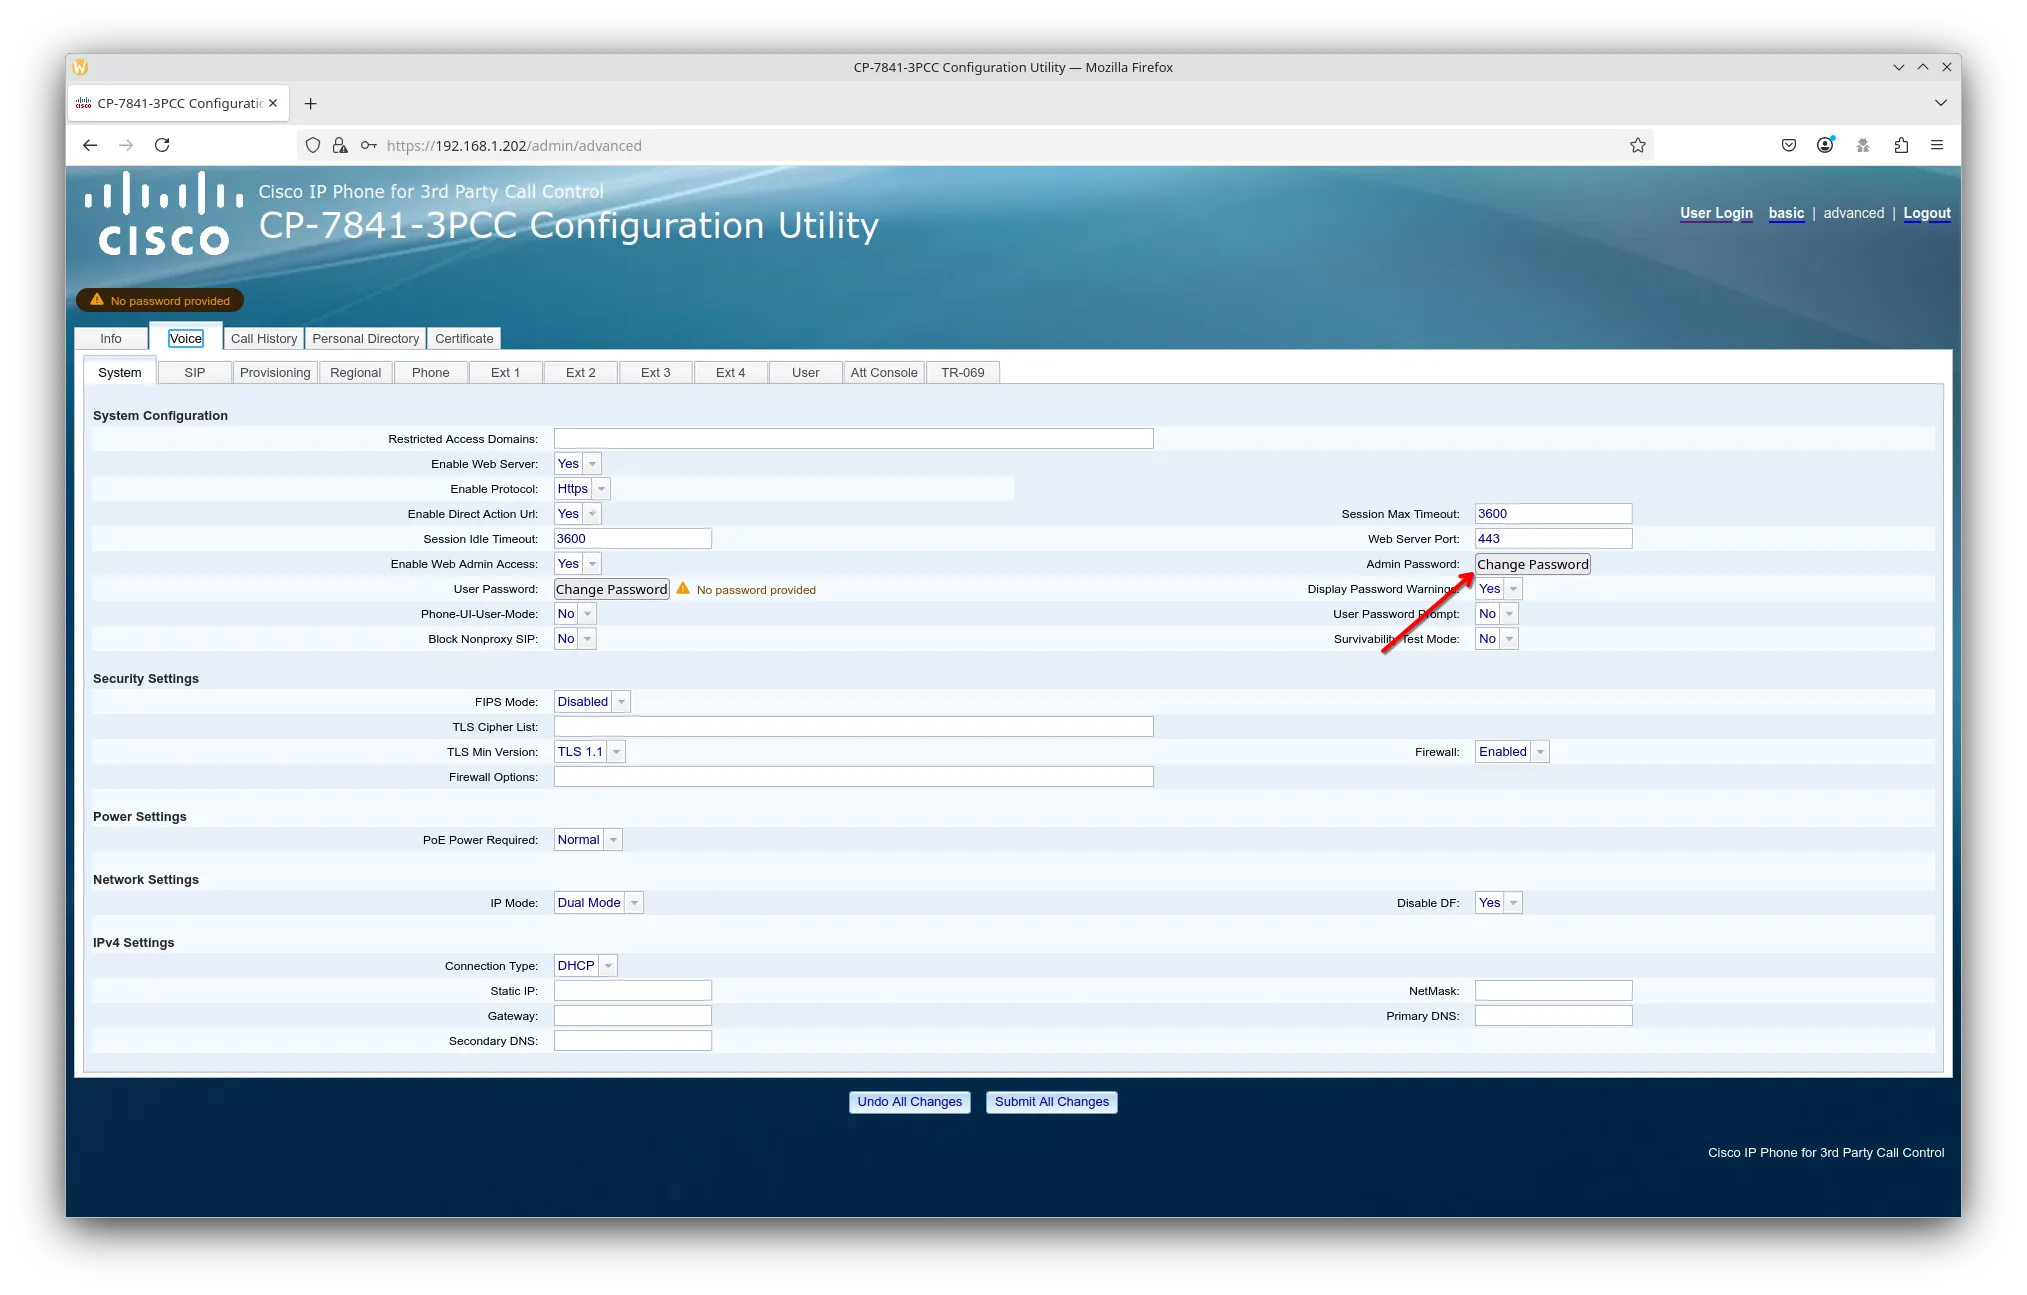
Task: Click the list all tabs chevron
Action: pyautogui.click(x=1940, y=103)
